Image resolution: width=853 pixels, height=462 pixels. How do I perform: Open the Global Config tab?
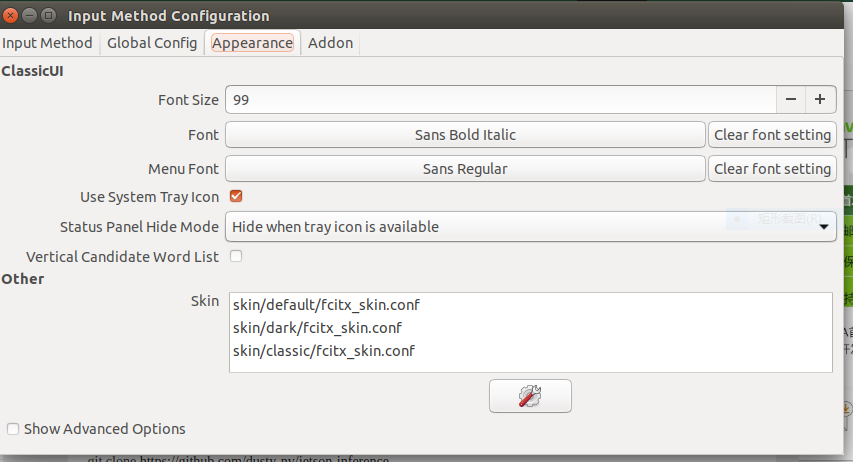pos(152,43)
